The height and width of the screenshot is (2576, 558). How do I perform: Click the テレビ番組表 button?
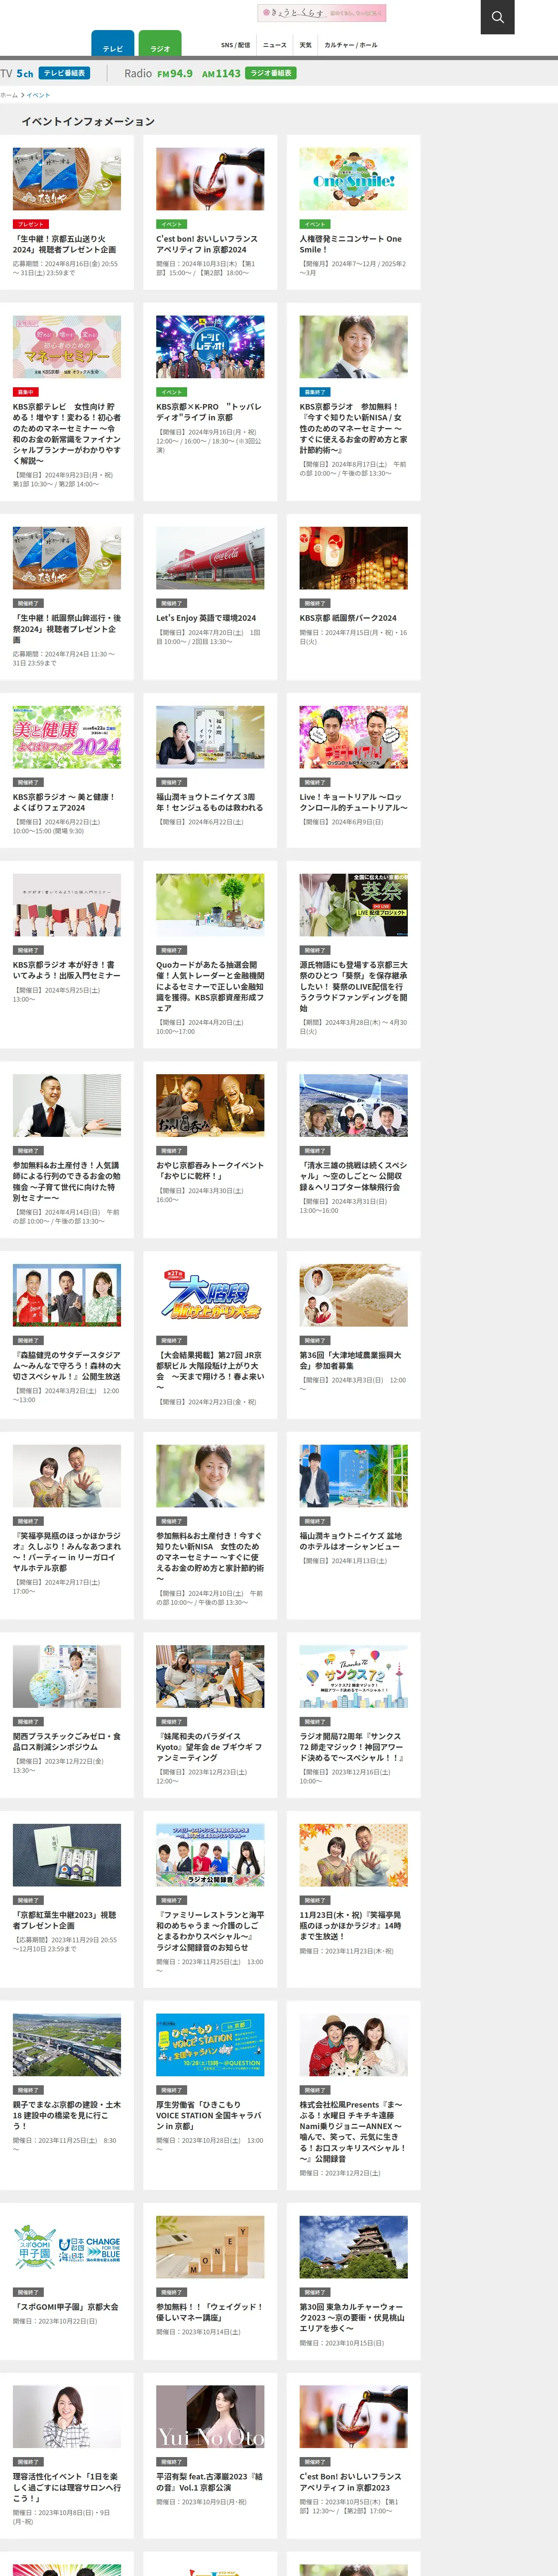point(65,73)
